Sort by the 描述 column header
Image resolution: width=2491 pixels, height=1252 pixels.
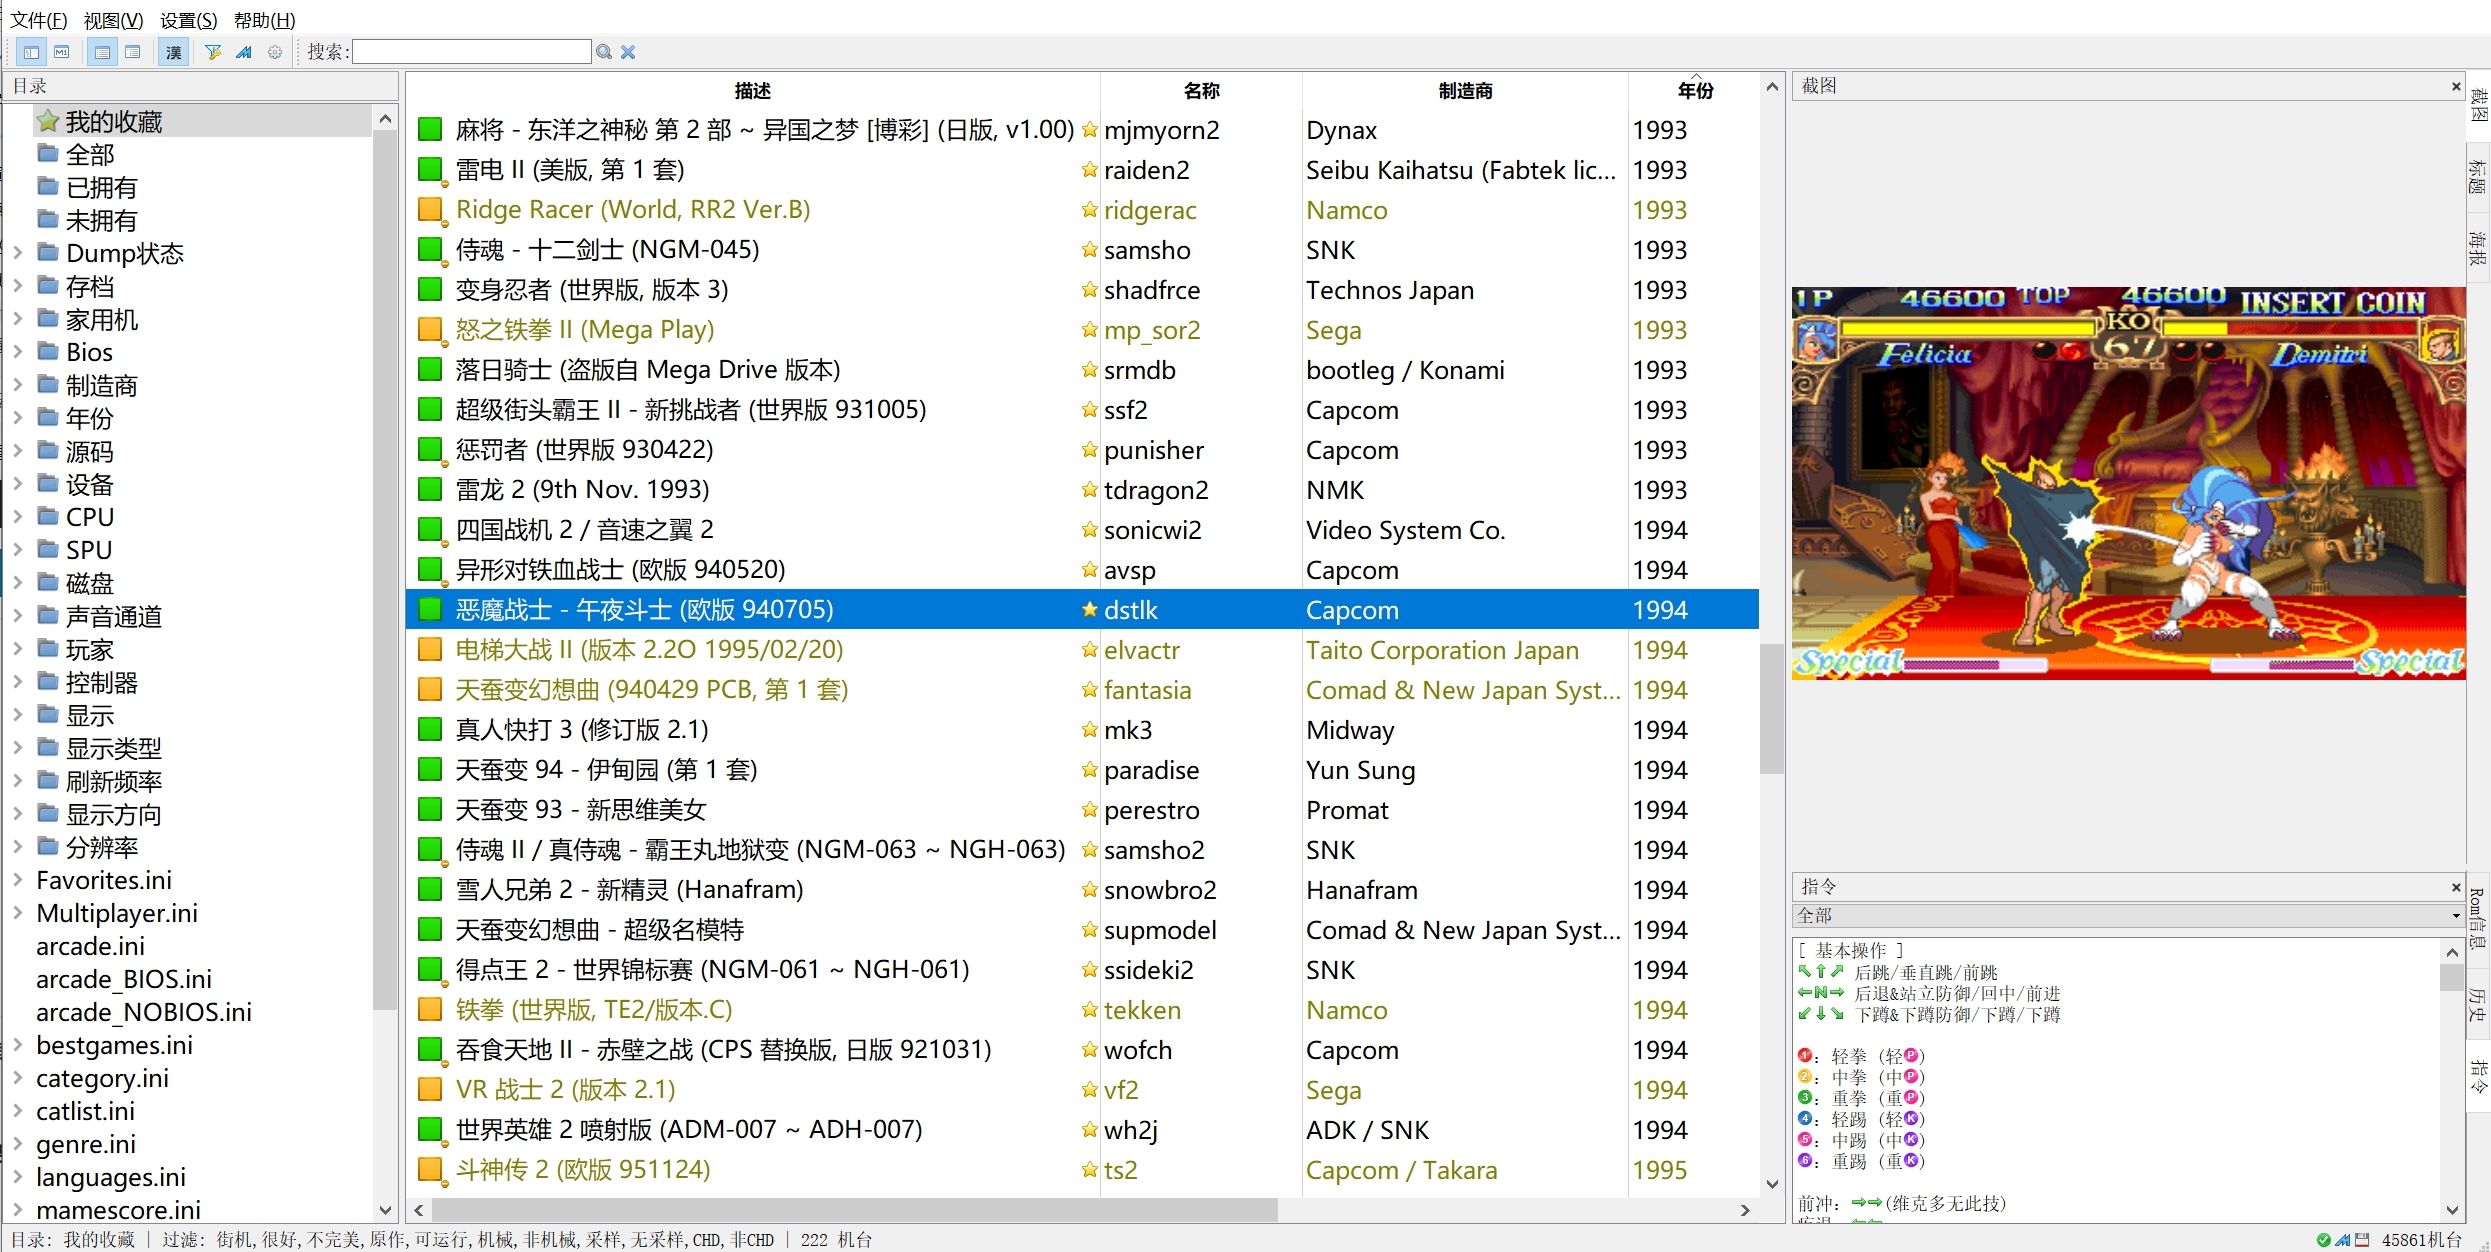coord(753,90)
